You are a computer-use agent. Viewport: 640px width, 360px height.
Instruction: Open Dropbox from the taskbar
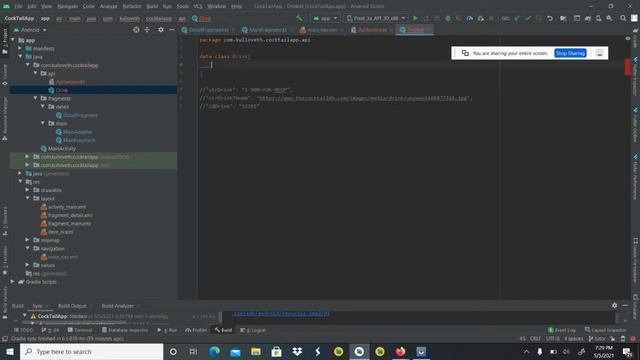[297, 351]
